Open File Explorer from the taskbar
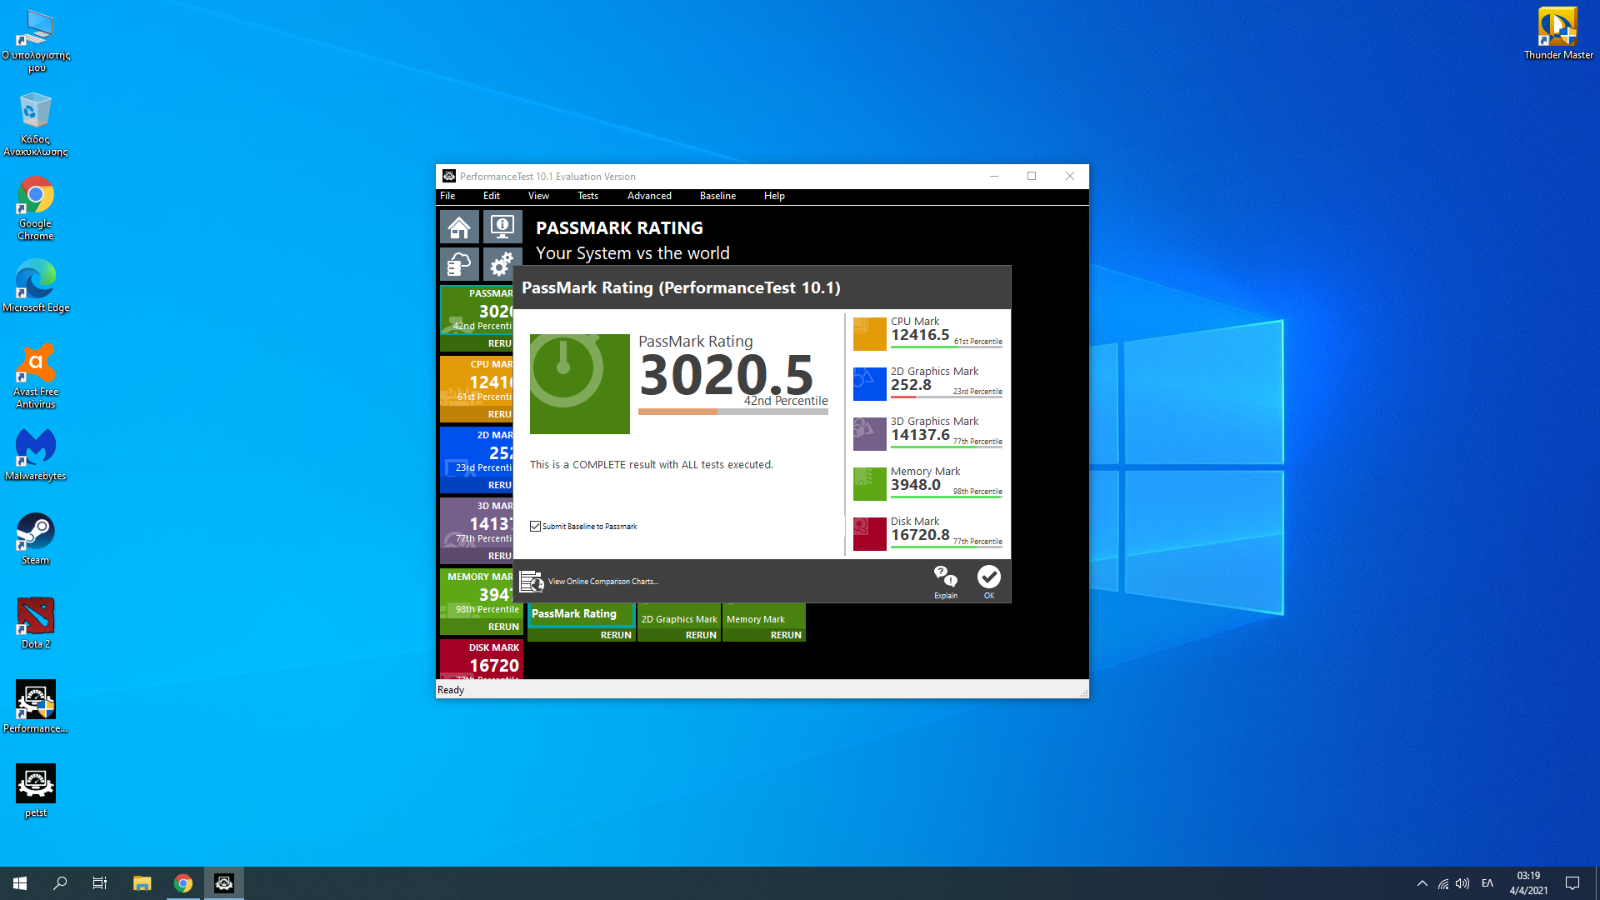The height and width of the screenshot is (900, 1600). point(142,883)
